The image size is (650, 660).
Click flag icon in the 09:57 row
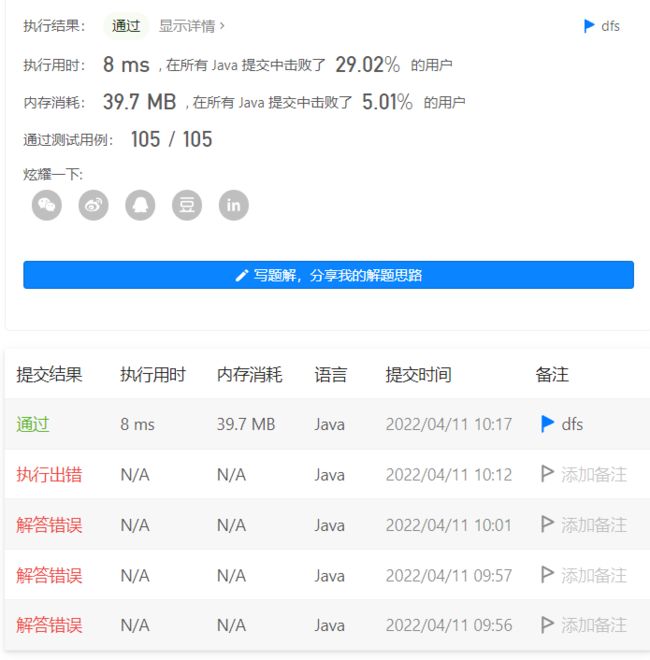pyautogui.click(x=547, y=575)
